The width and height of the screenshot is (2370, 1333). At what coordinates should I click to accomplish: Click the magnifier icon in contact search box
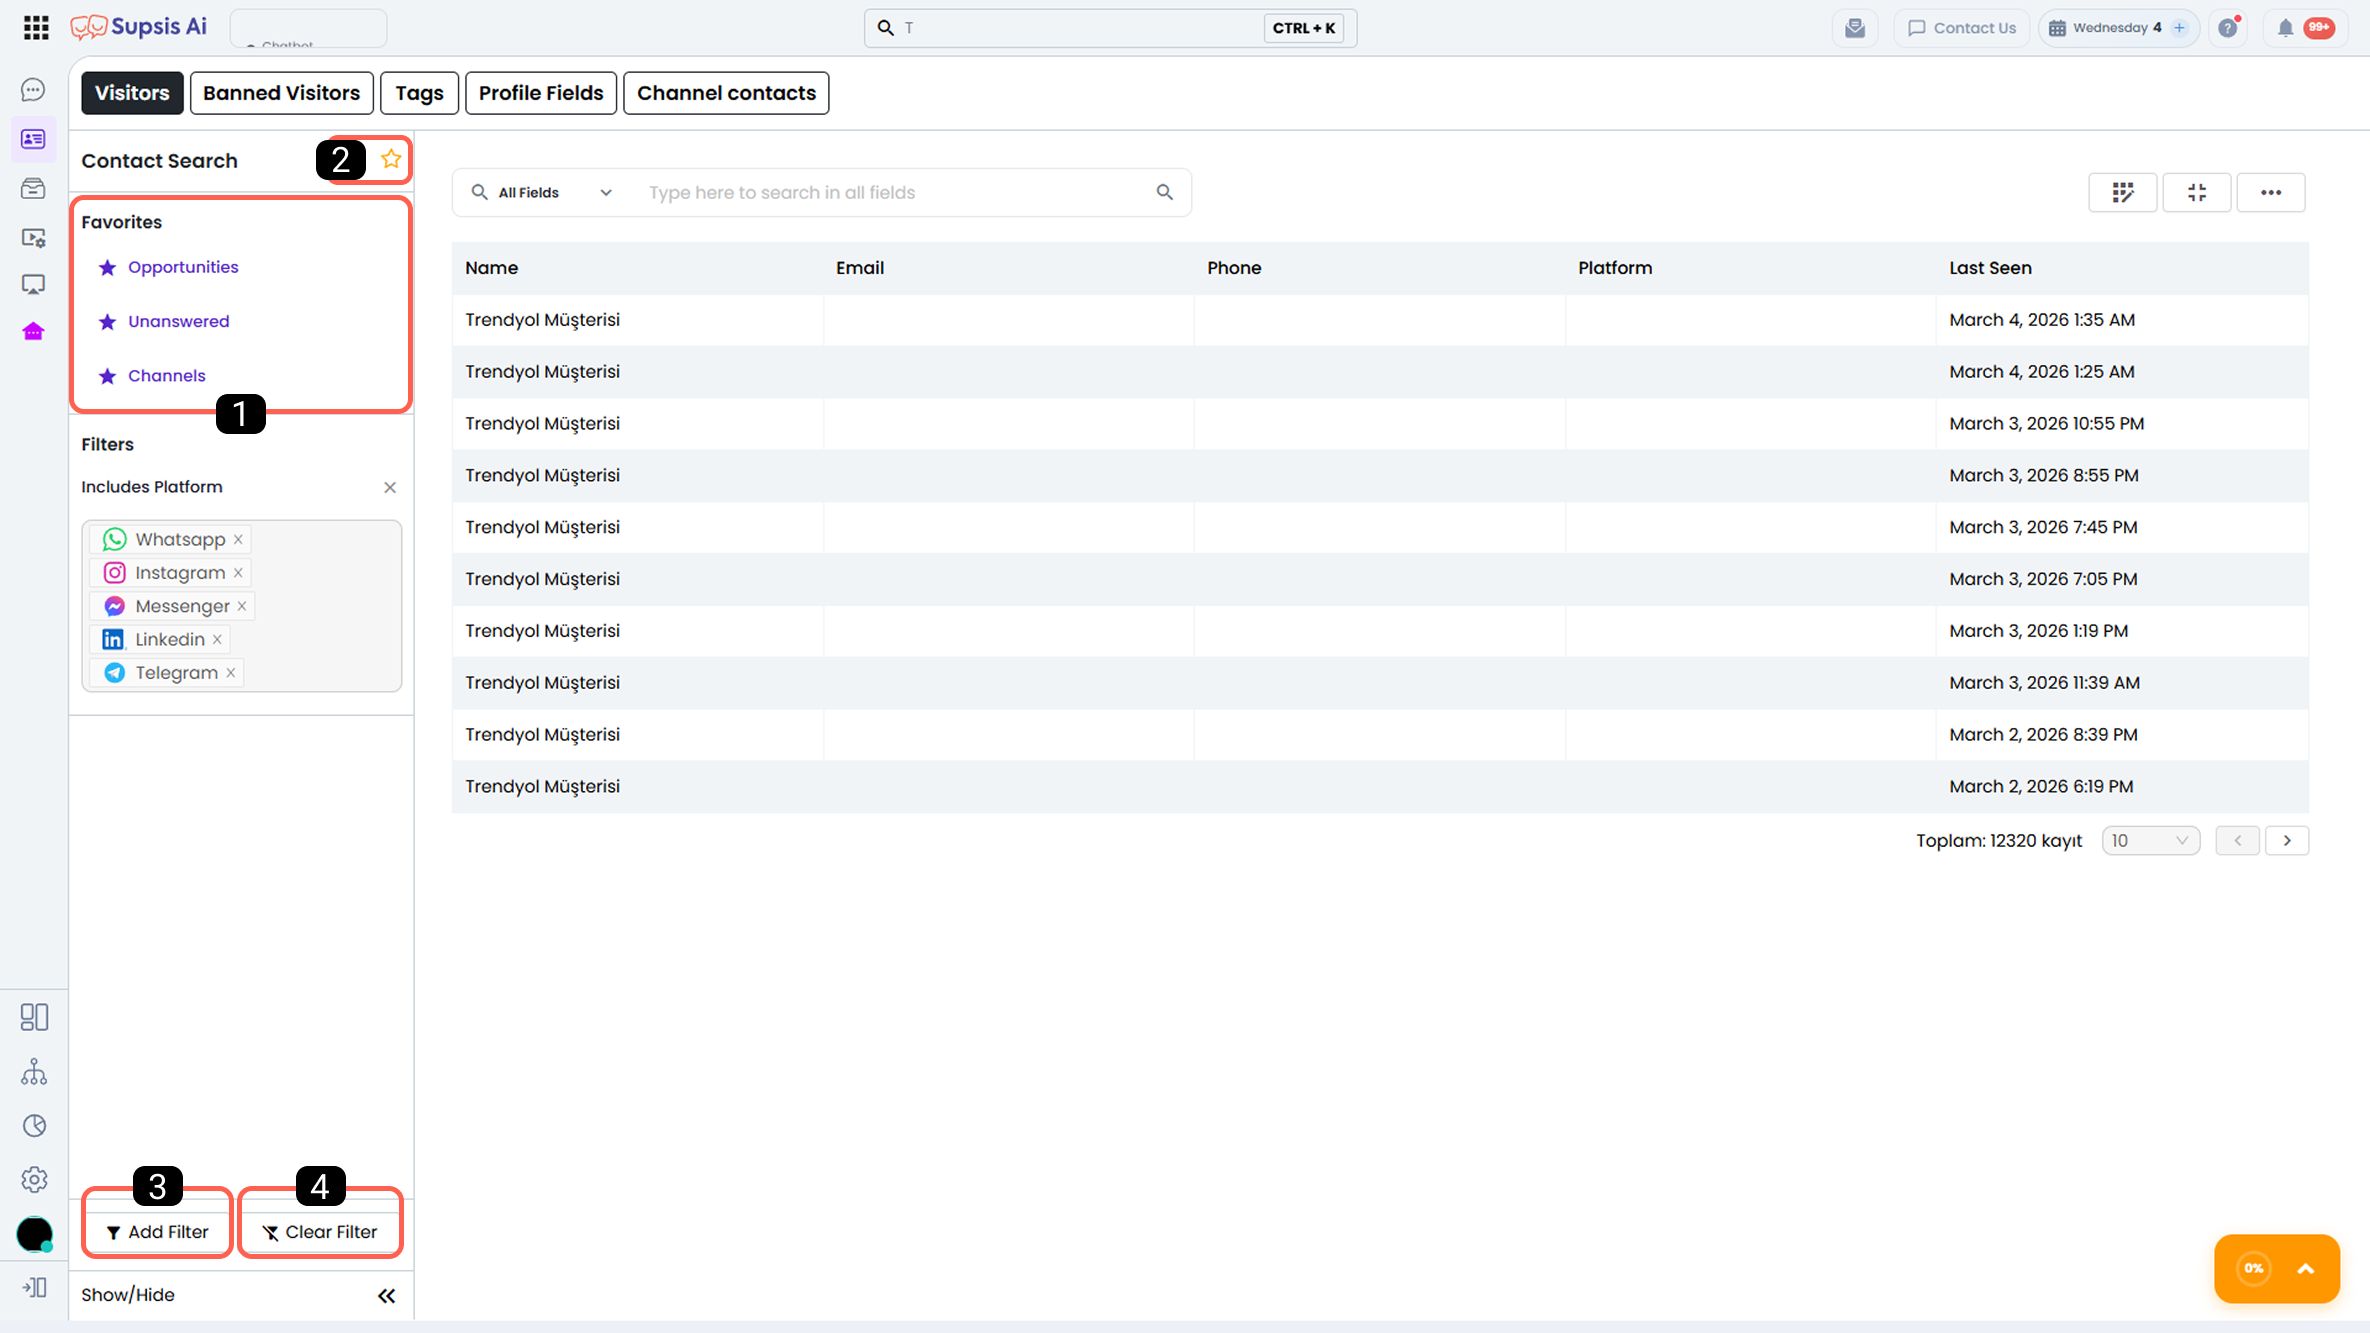pyautogui.click(x=1165, y=192)
